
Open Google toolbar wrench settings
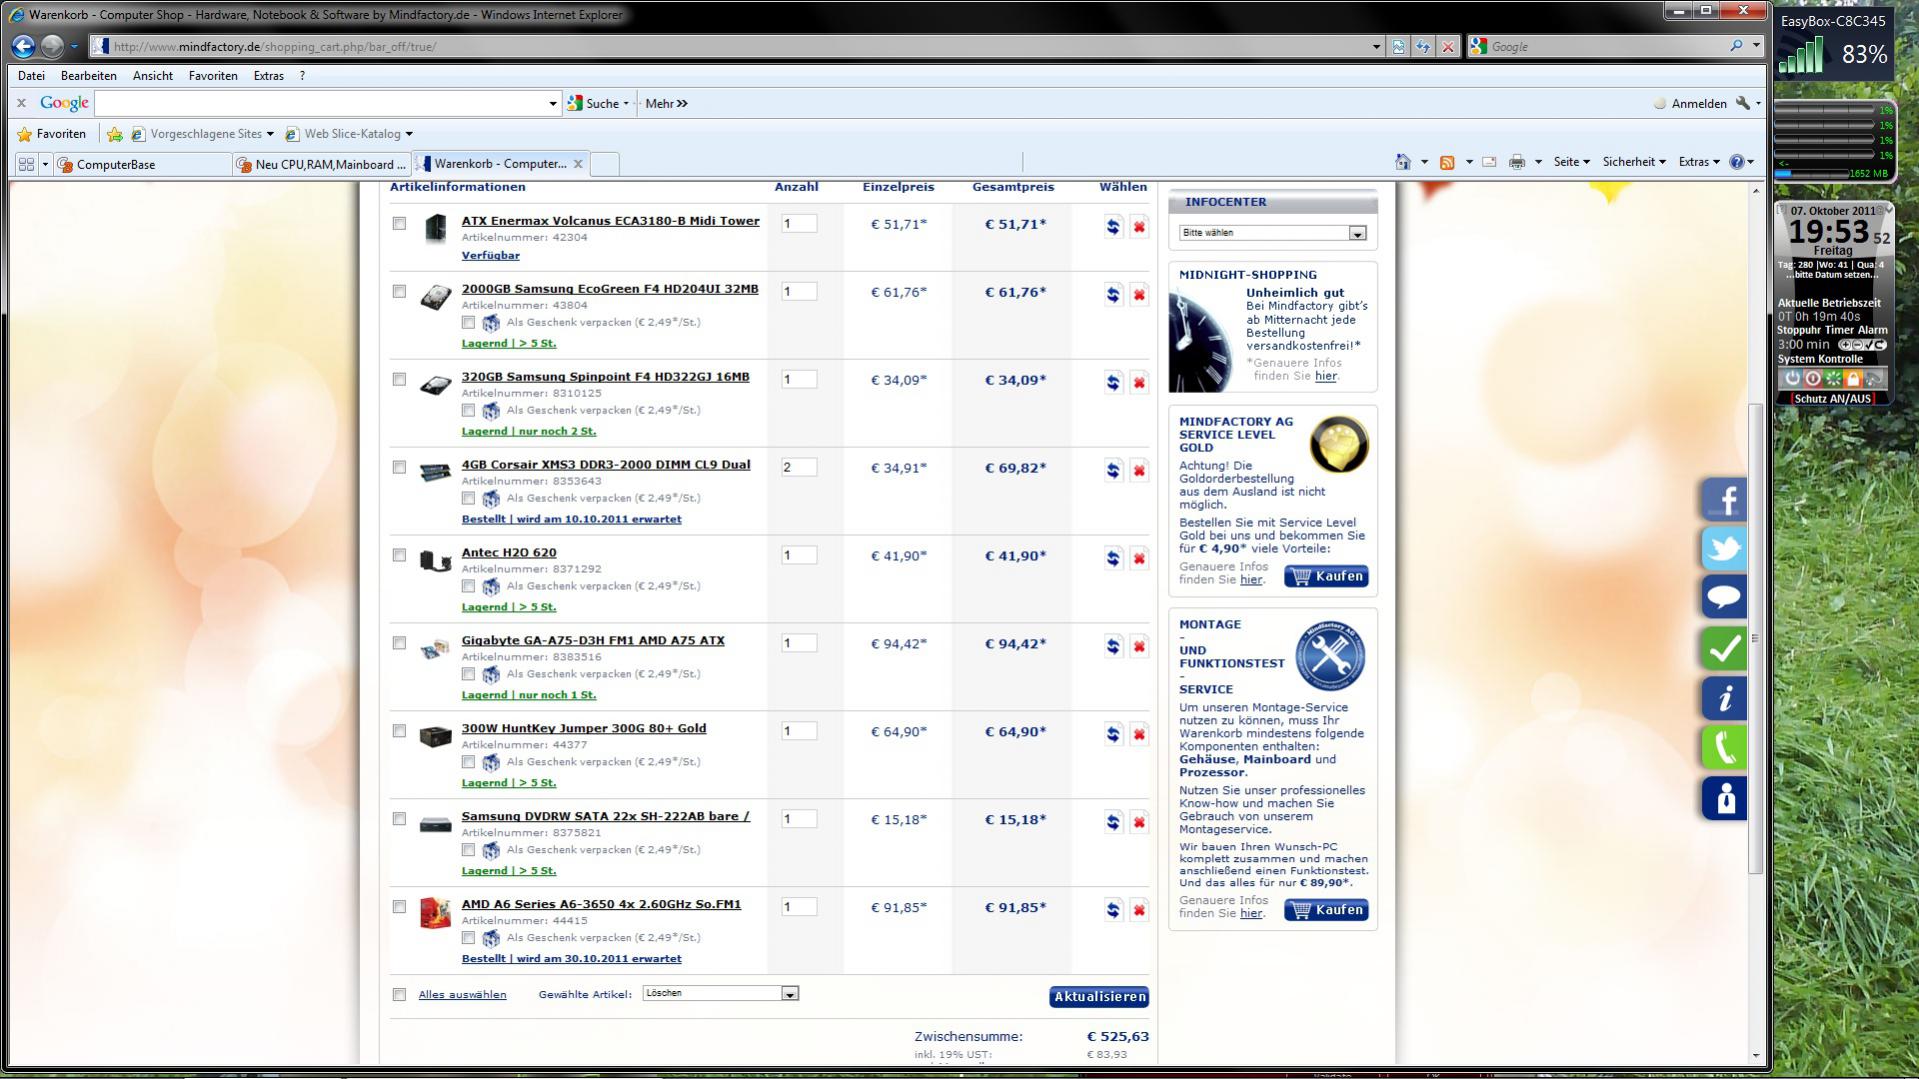(1743, 103)
